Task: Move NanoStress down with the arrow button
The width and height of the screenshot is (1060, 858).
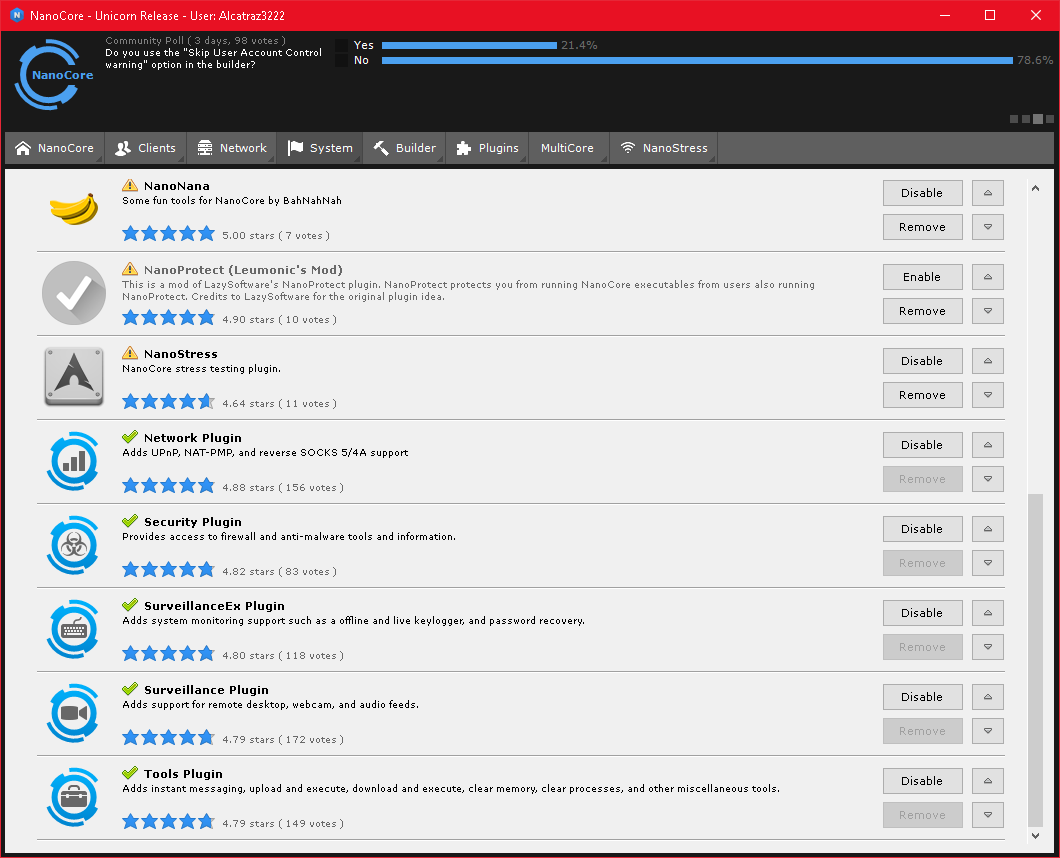Action: [x=988, y=395]
